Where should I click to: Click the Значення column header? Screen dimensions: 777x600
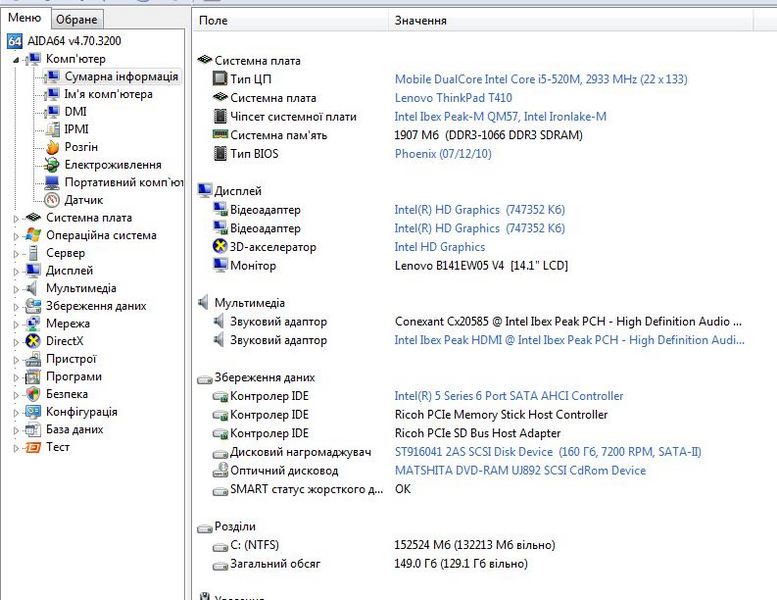point(420,20)
